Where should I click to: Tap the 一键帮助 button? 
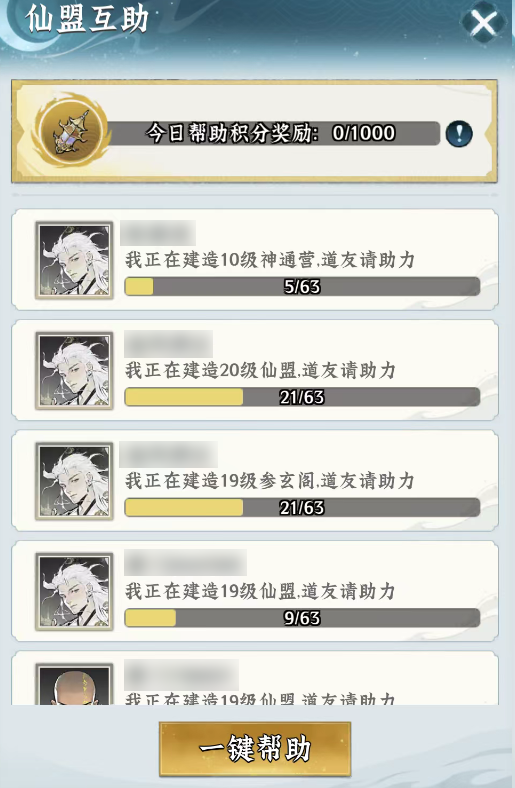point(255,749)
